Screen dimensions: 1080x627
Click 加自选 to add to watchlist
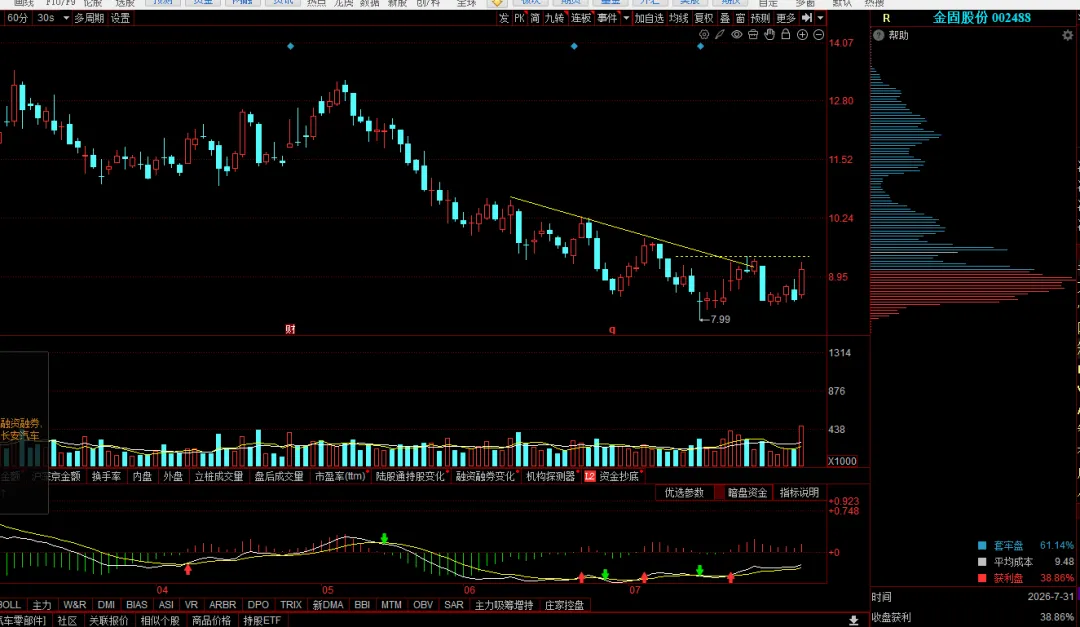point(650,18)
